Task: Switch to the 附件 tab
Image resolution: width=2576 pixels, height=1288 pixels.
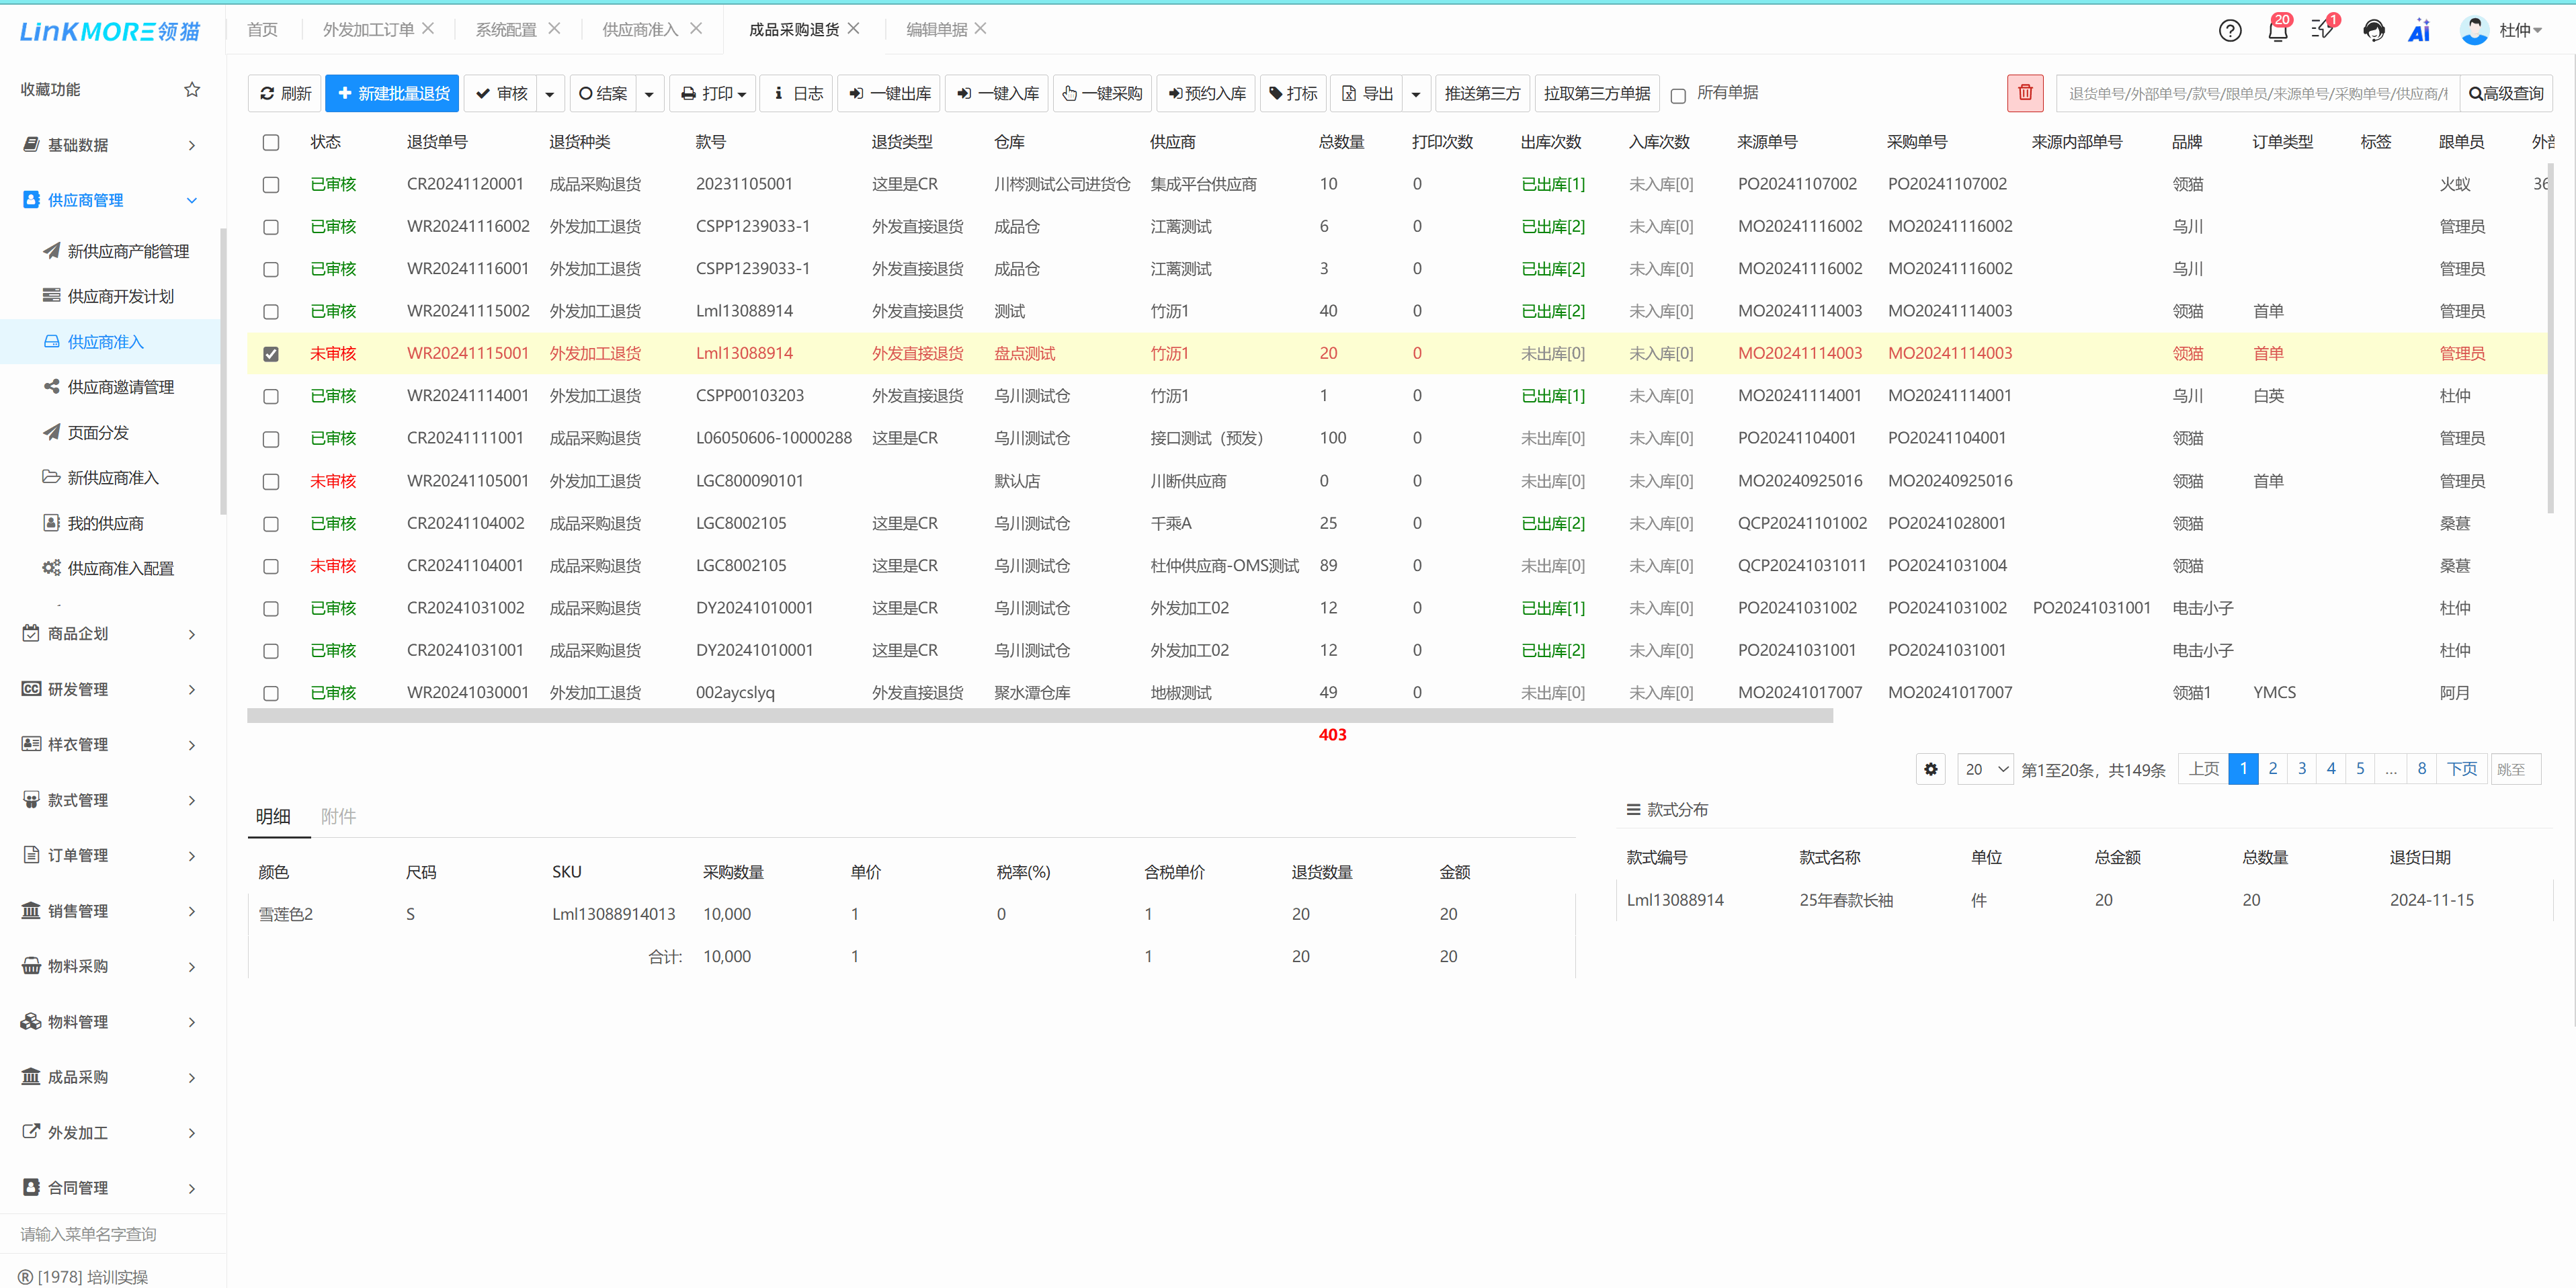Action: pyautogui.click(x=338, y=816)
